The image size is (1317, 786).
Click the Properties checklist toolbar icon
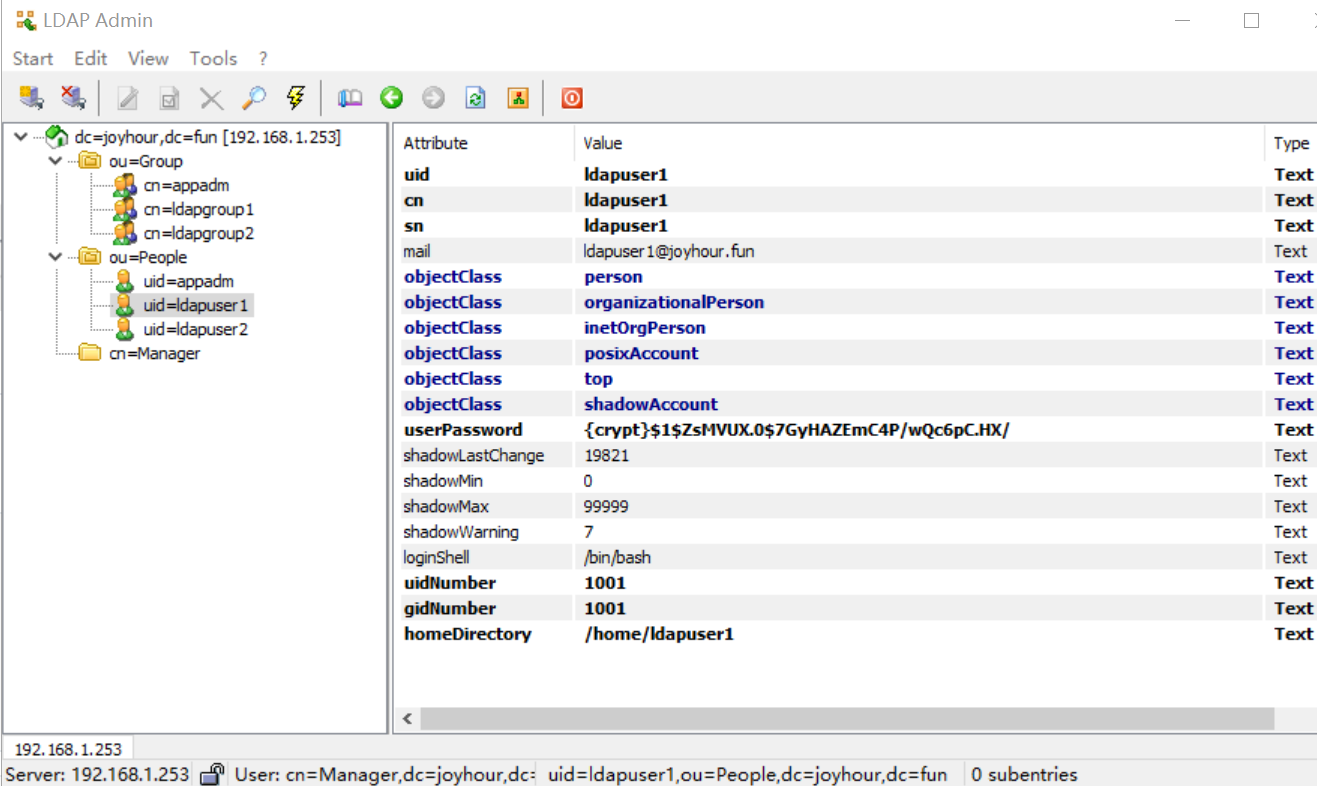pos(170,98)
